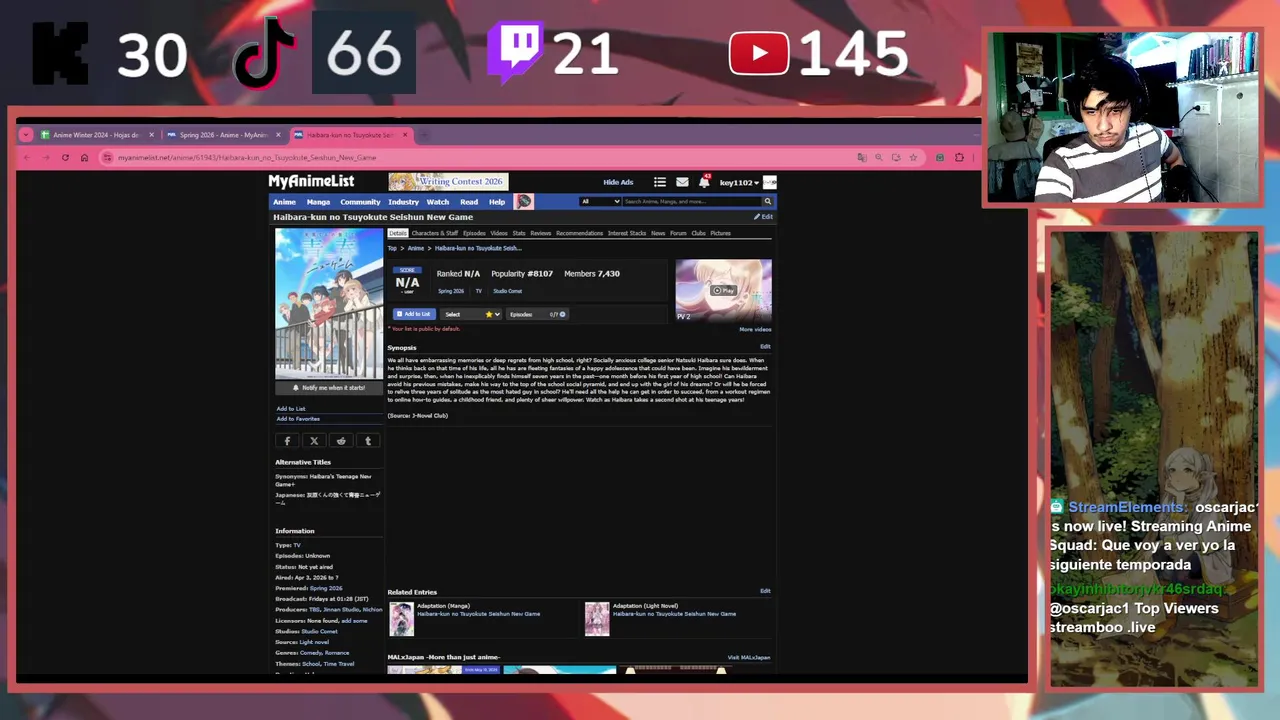This screenshot has width=1280, height=720.
Task: Click the browser address bar URL
Action: click(x=247, y=157)
